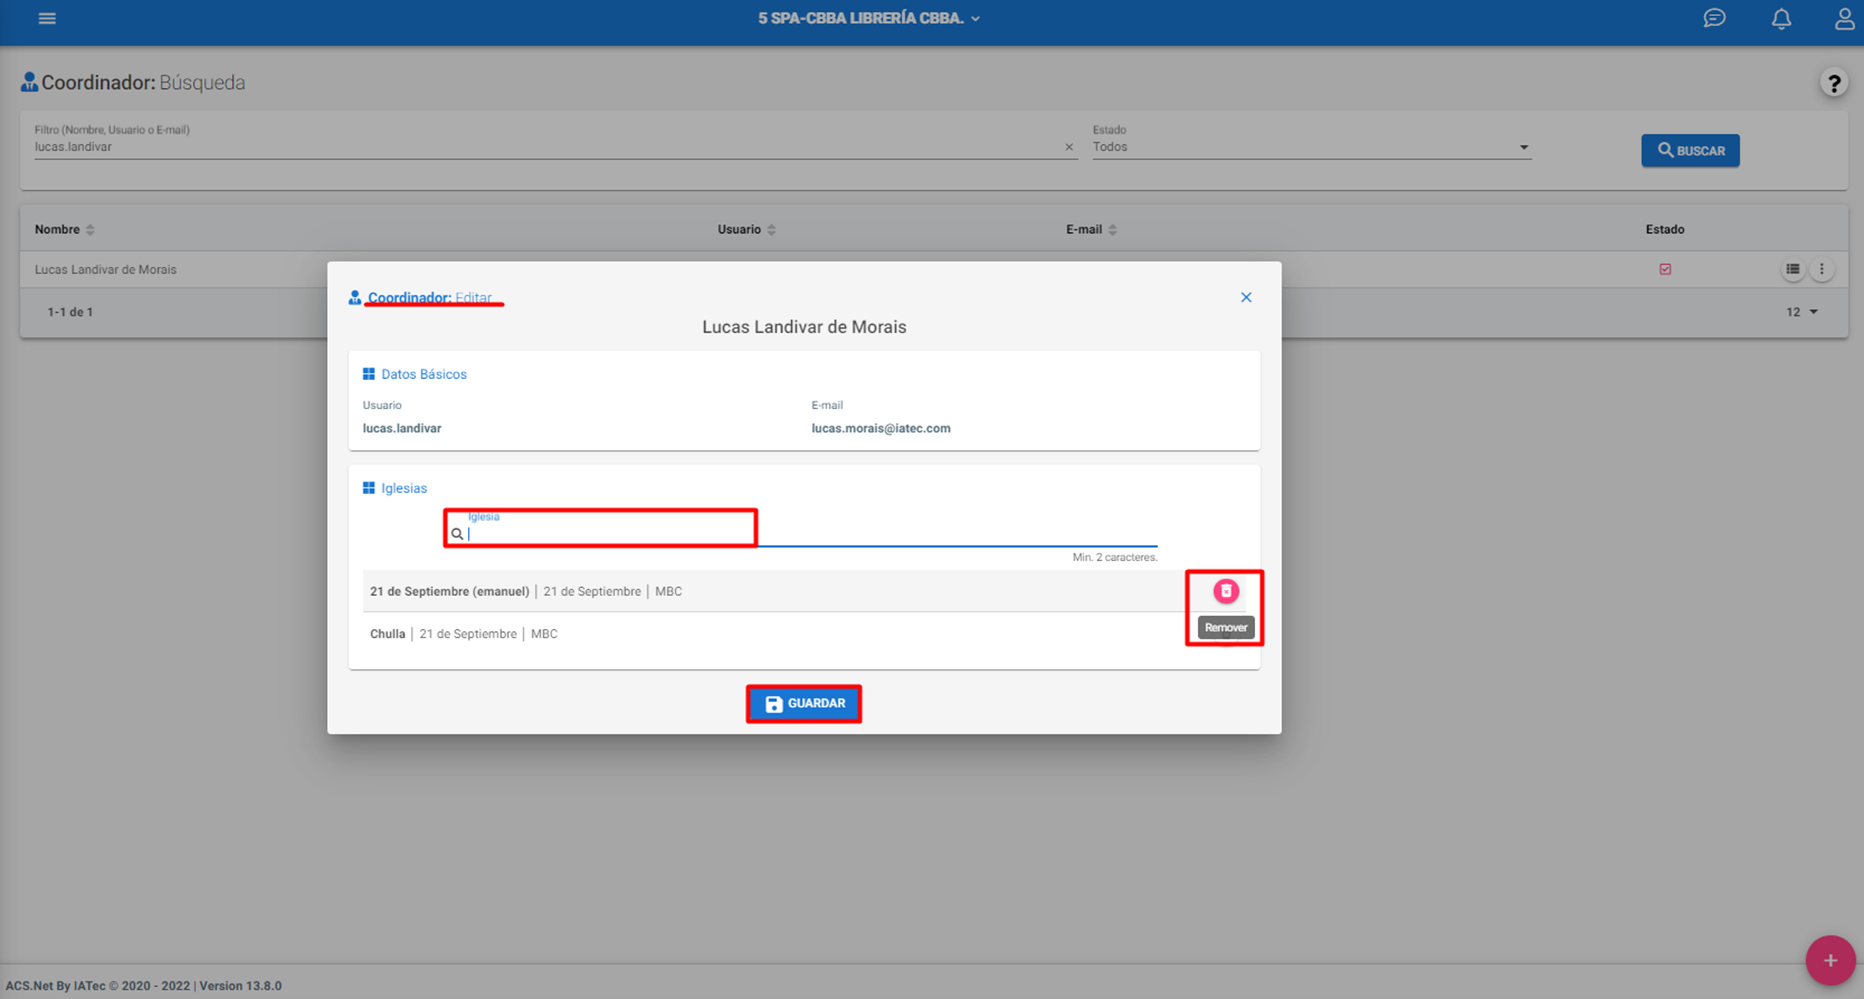Open the rows-per-page 12 dropdown
Screen dimensions: 1864x999
click(1802, 312)
